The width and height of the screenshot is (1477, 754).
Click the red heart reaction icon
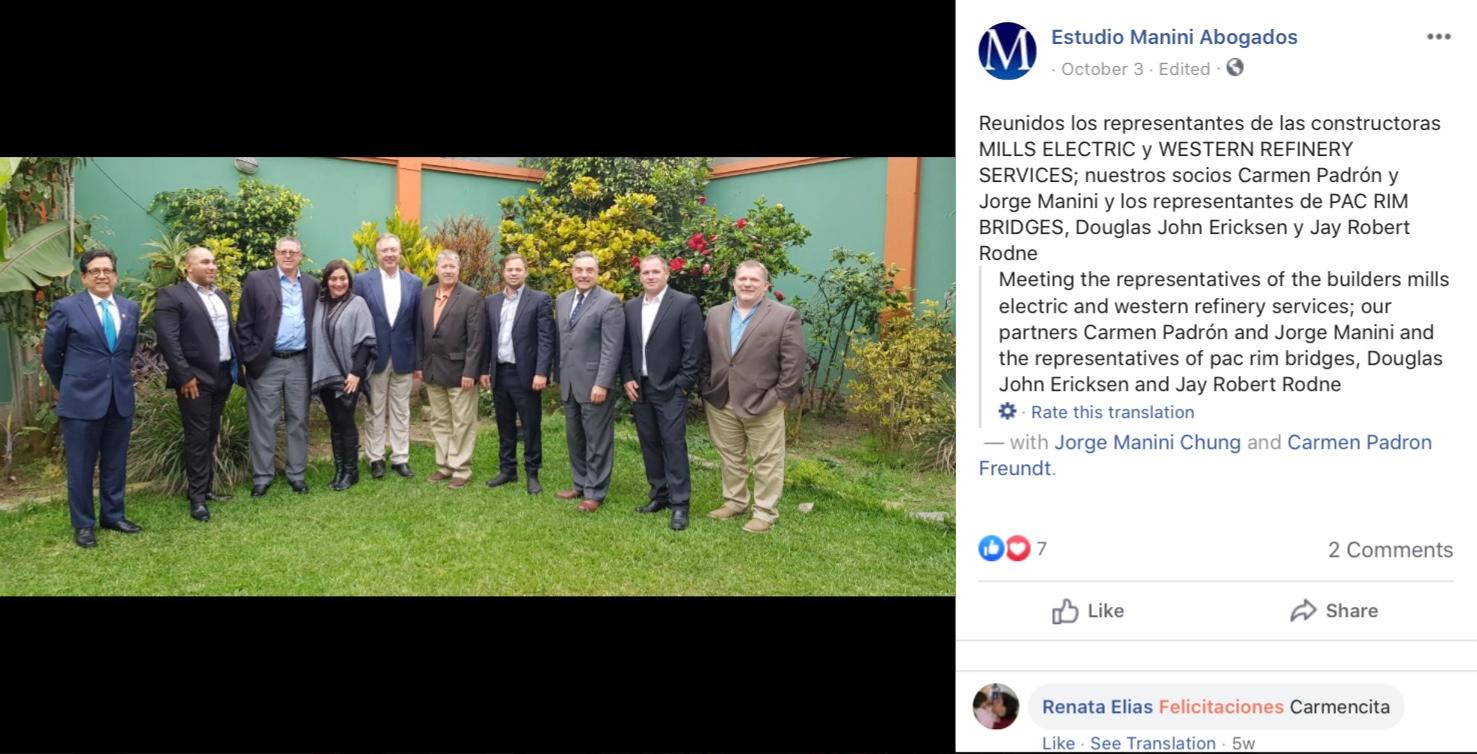click(1017, 548)
